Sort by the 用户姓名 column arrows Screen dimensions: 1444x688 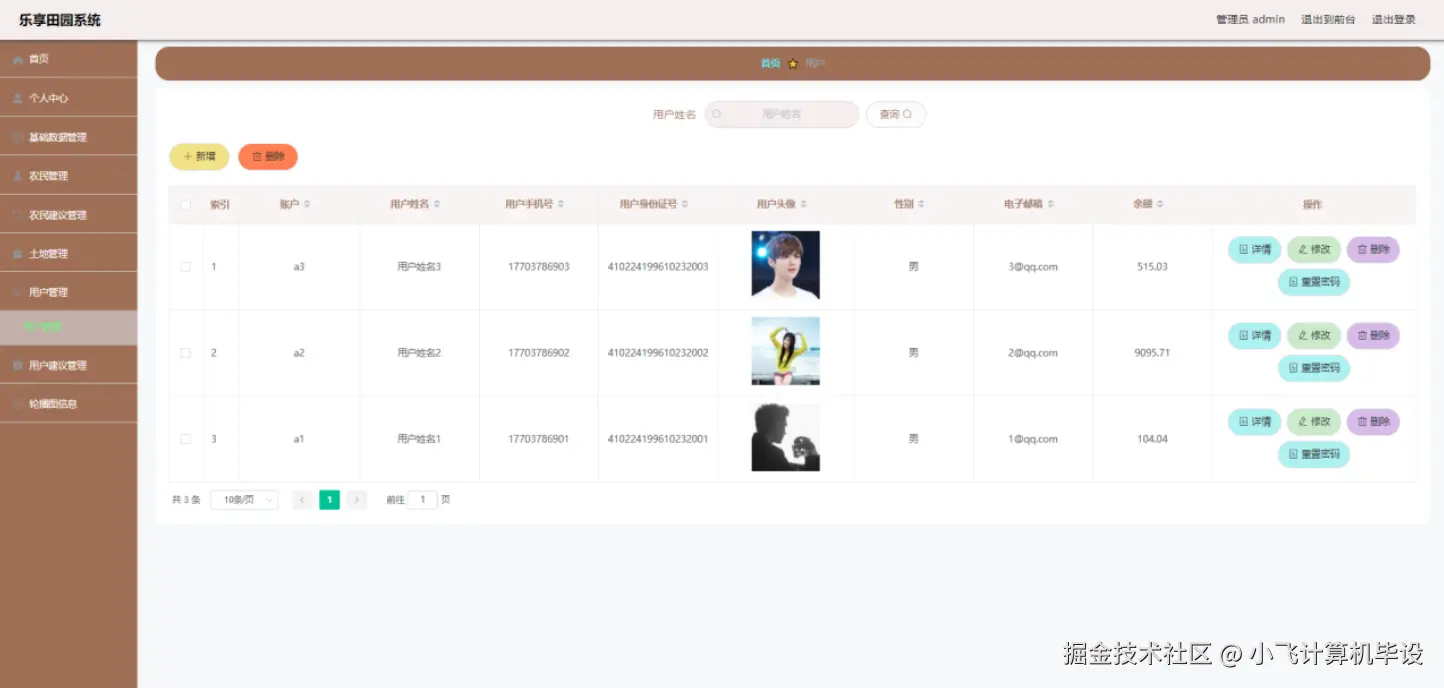click(437, 204)
